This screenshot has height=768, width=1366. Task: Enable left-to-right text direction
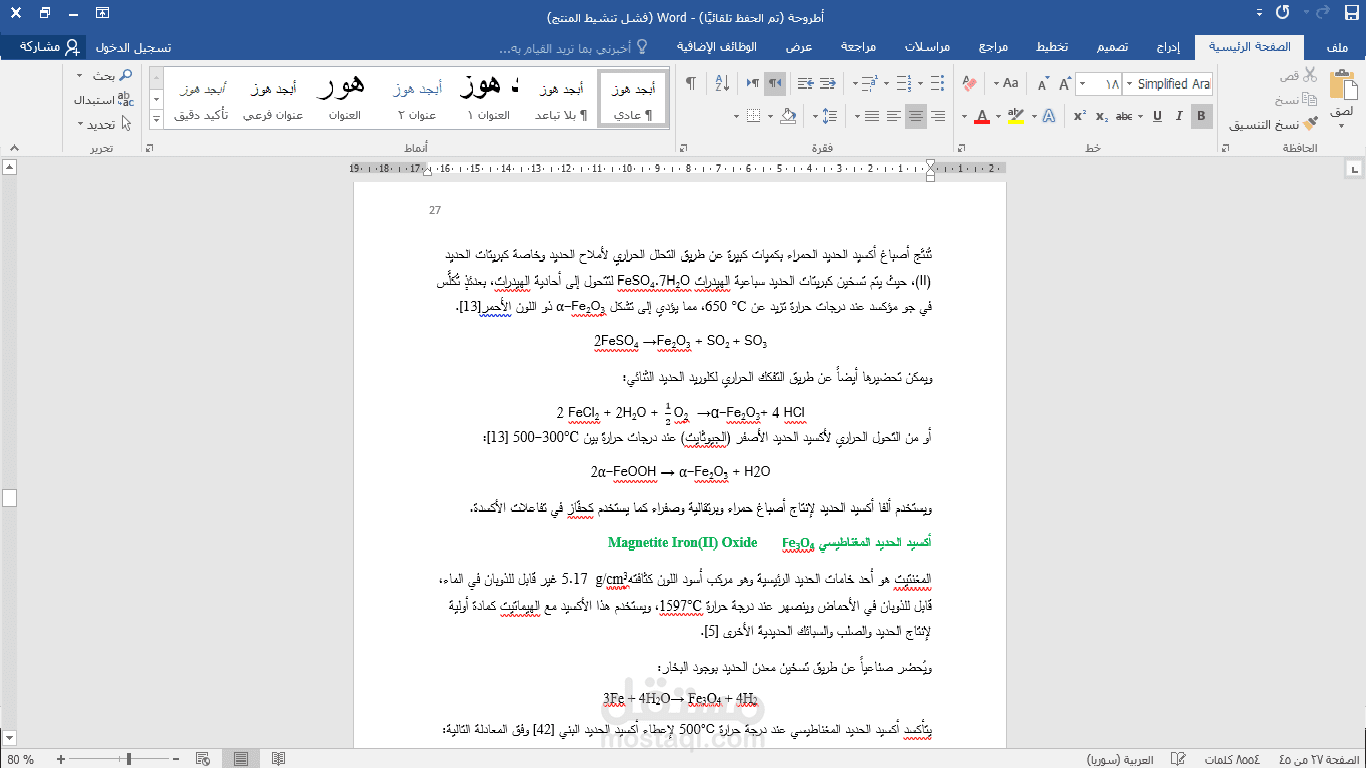pos(753,83)
